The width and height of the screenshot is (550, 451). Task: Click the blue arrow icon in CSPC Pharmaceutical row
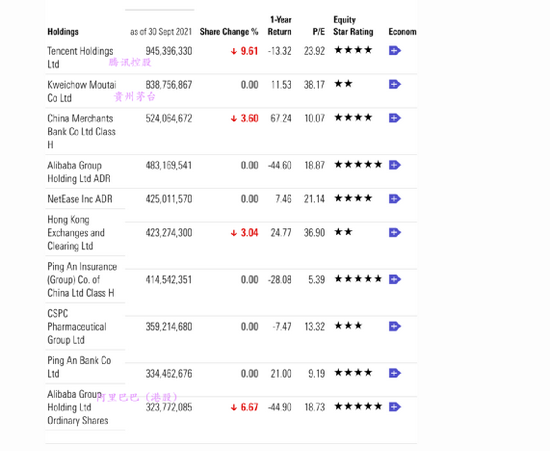coord(395,327)
